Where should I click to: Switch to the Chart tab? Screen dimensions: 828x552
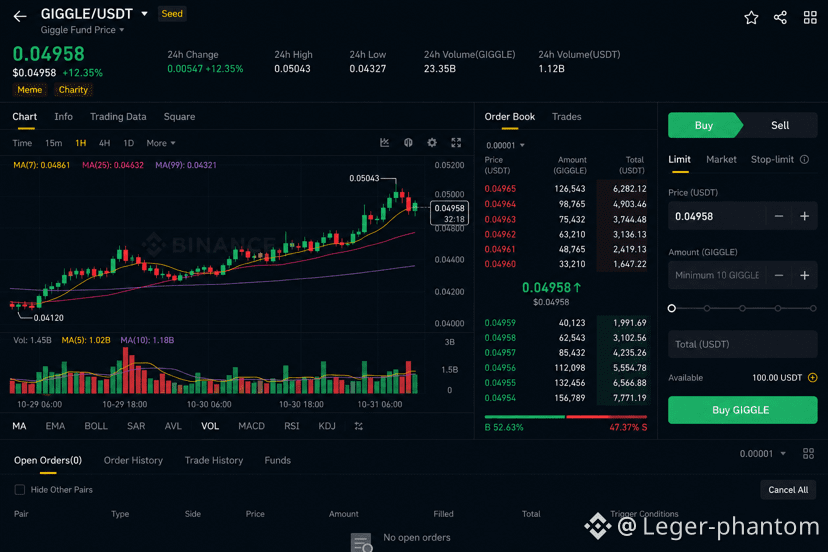[24, 117]
